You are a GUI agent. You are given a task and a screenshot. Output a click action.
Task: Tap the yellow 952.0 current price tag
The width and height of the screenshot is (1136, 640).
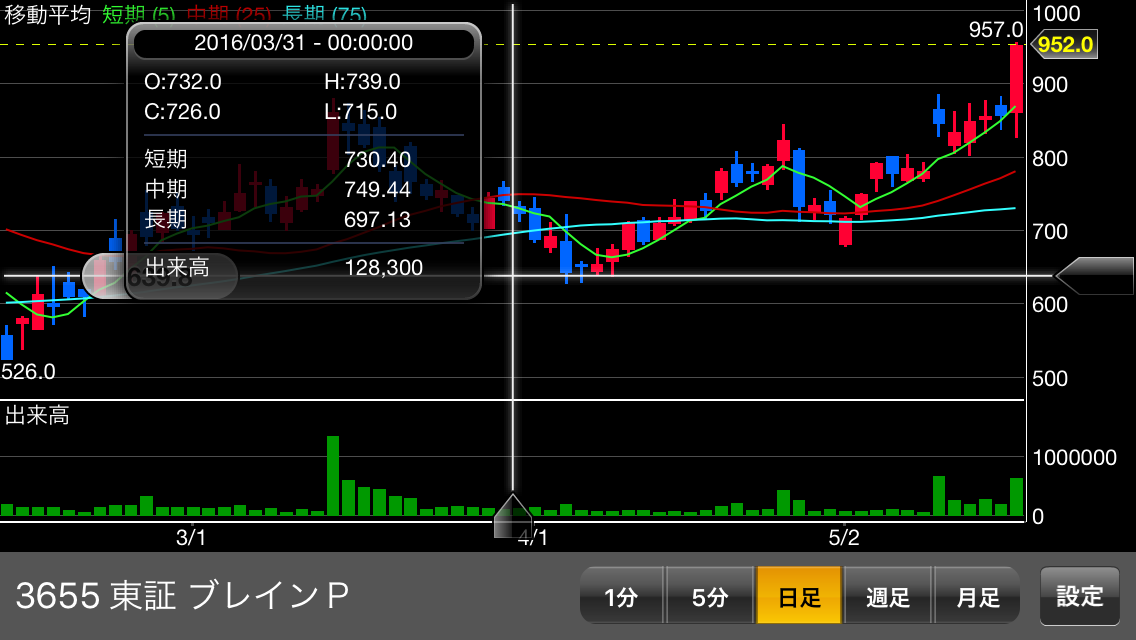coord(1065,45)
